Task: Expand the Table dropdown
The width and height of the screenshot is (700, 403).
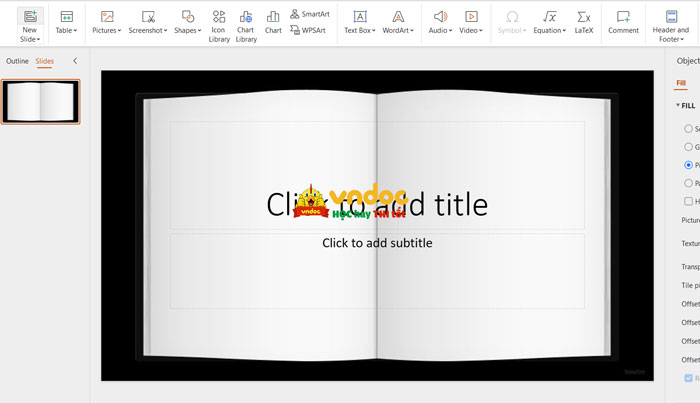Action: (x=66, y=31)
